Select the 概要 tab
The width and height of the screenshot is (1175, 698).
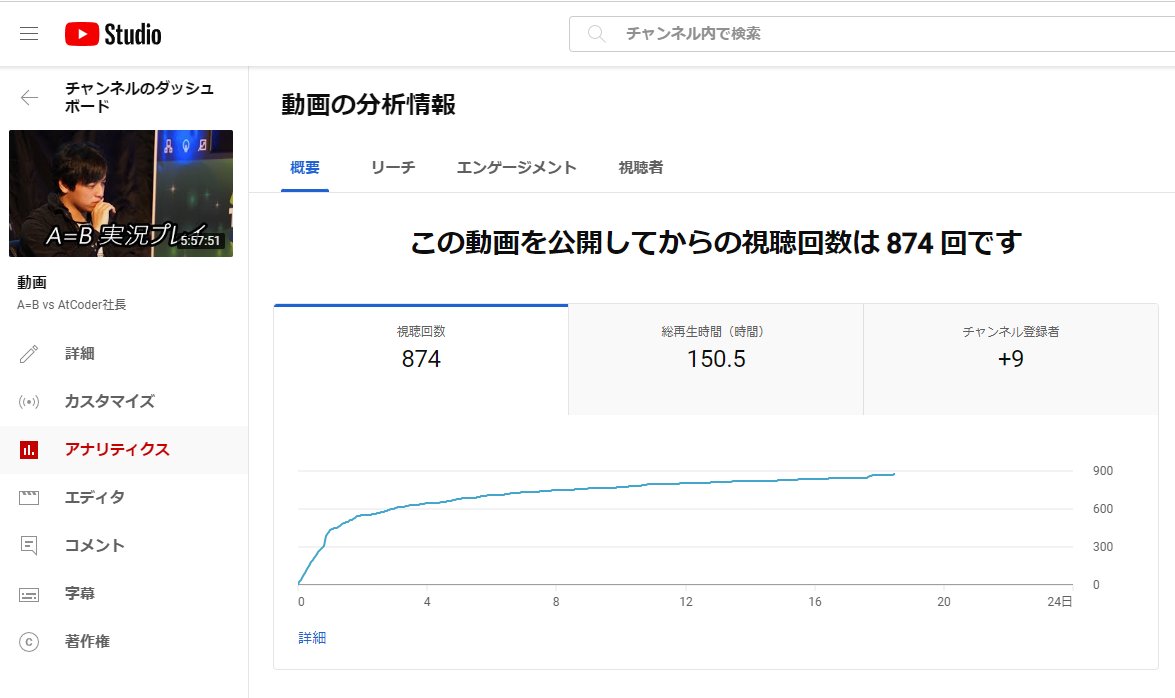(303, 167)
